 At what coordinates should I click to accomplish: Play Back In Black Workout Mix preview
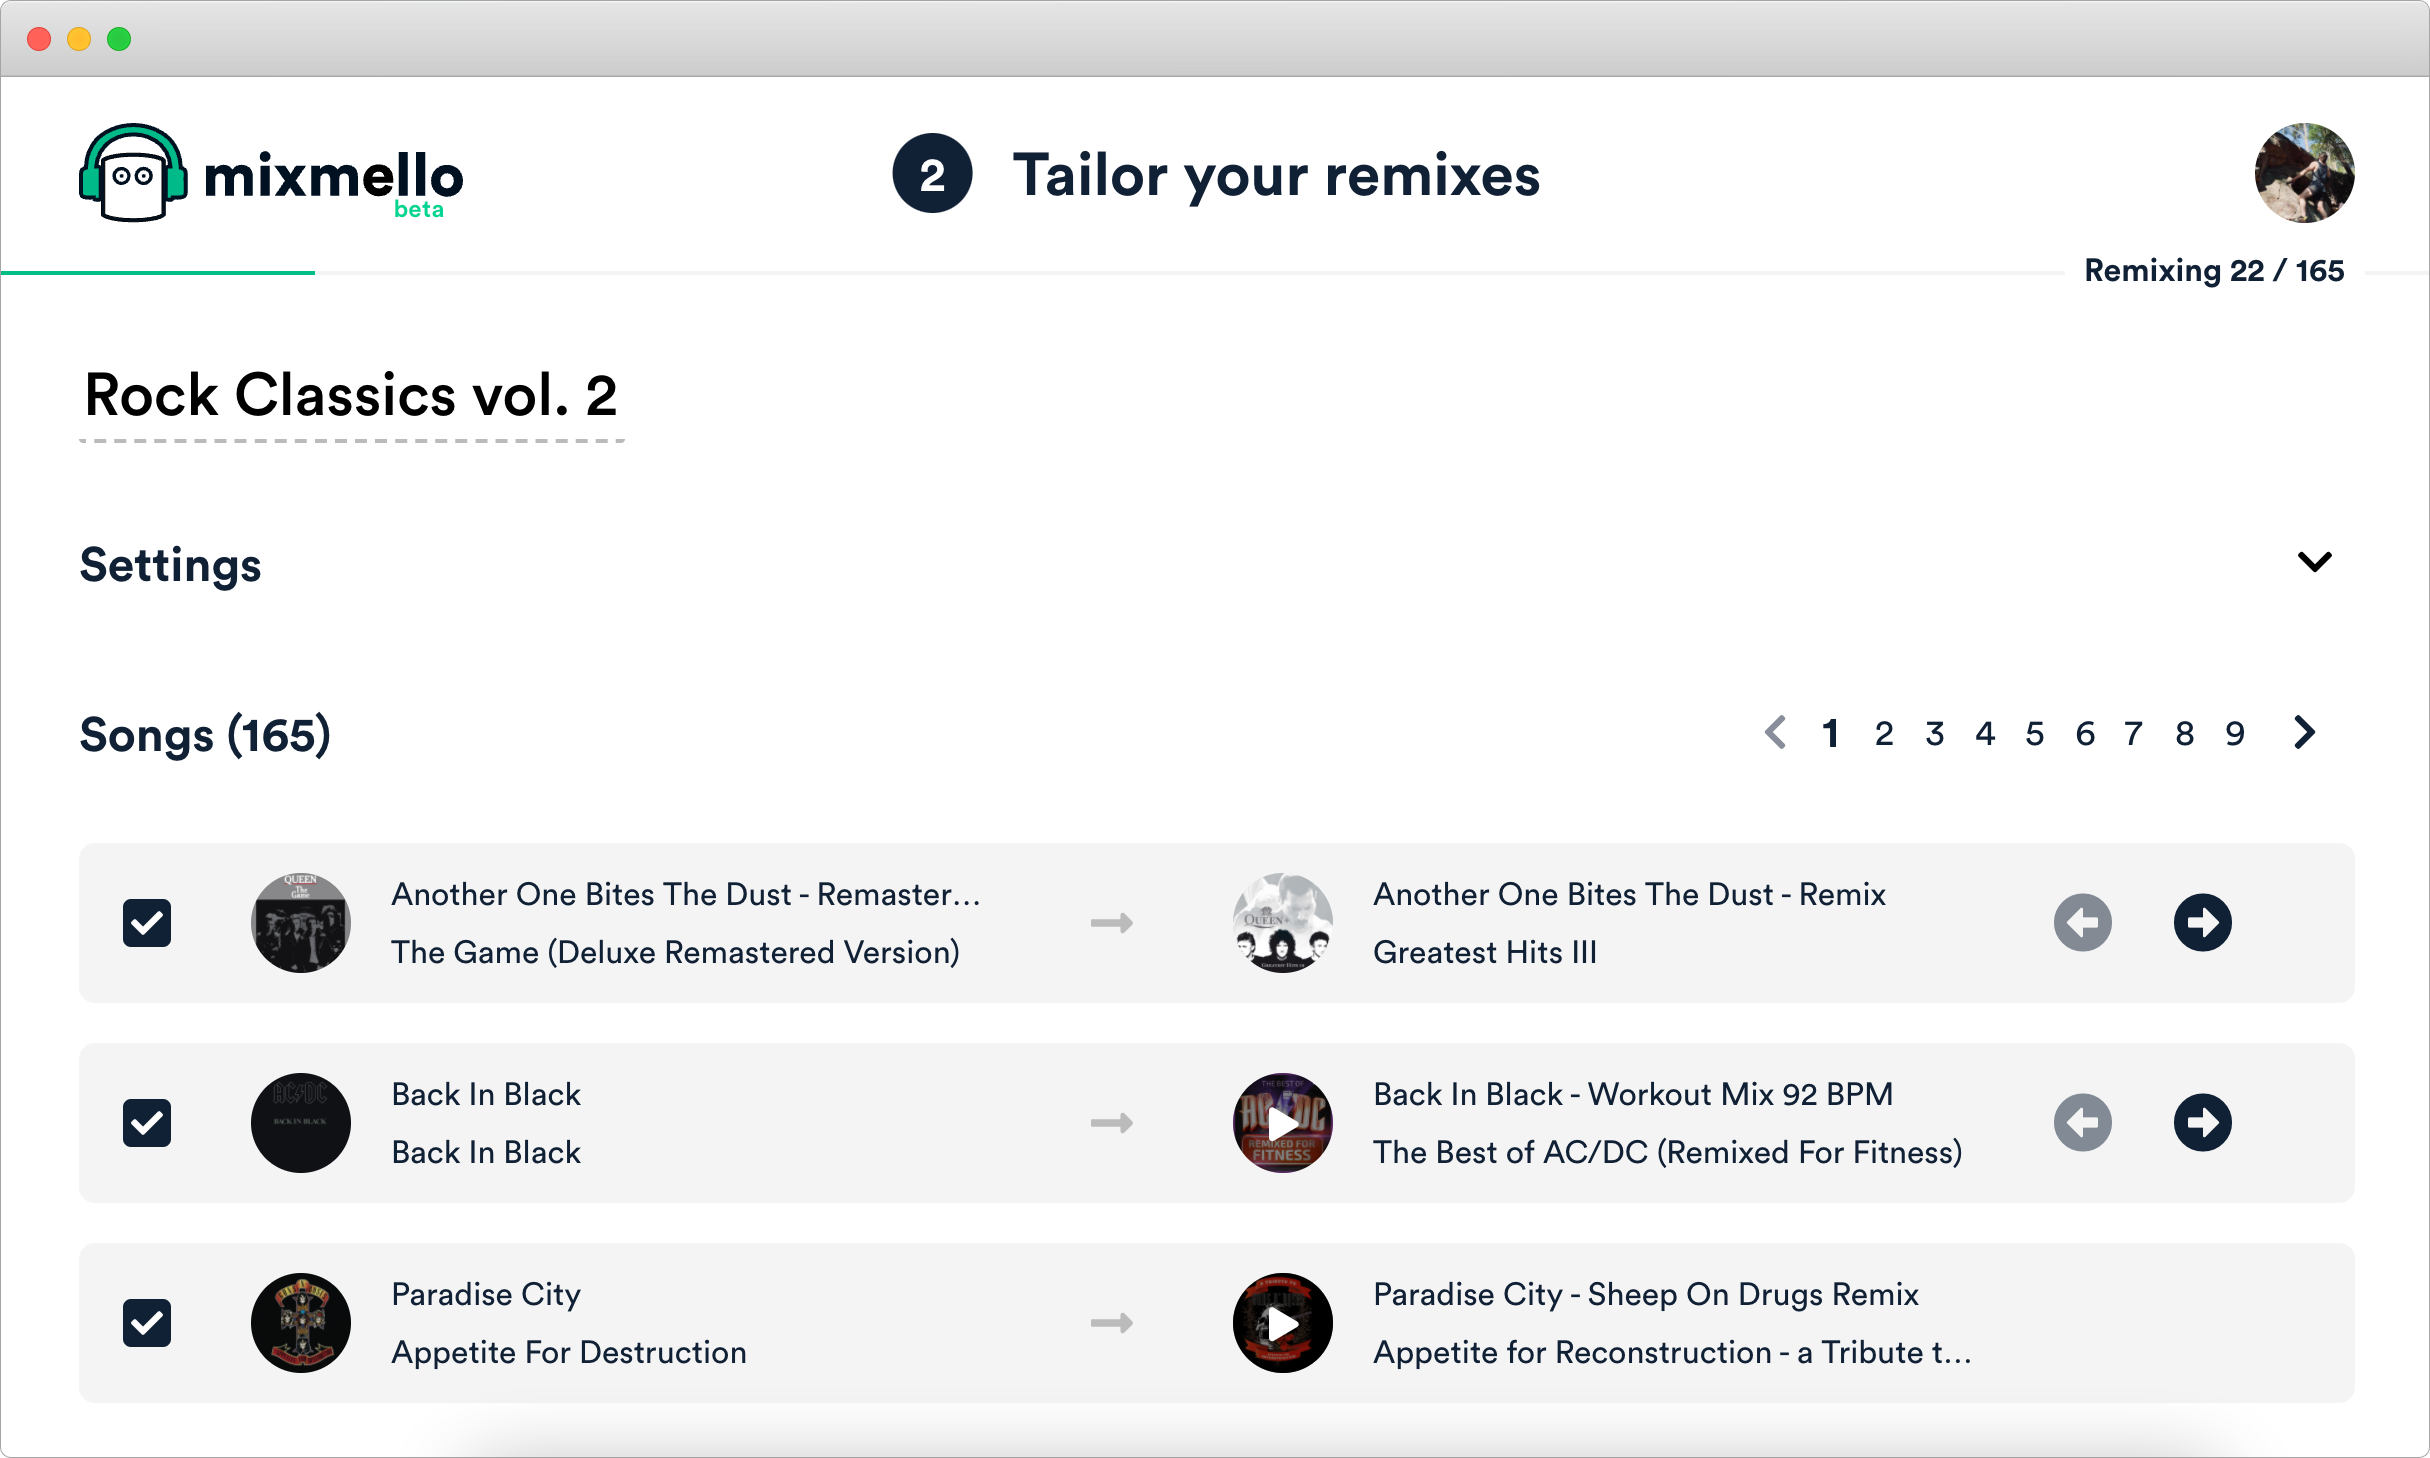coord(1282,1122)
